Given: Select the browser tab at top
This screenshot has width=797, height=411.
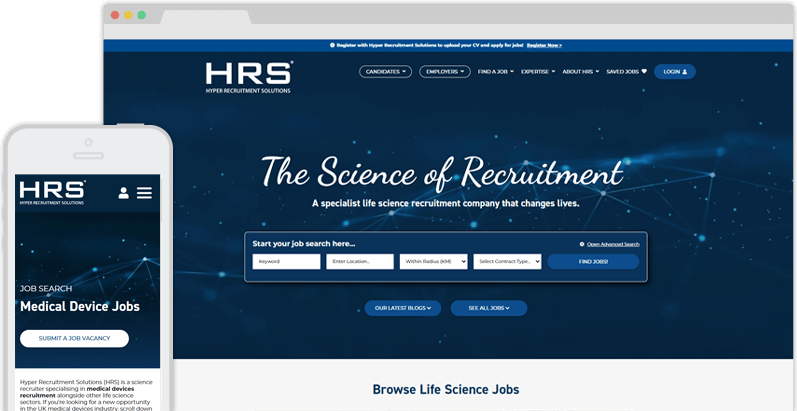Looking at the screenshot, I should tap(206, 17).
